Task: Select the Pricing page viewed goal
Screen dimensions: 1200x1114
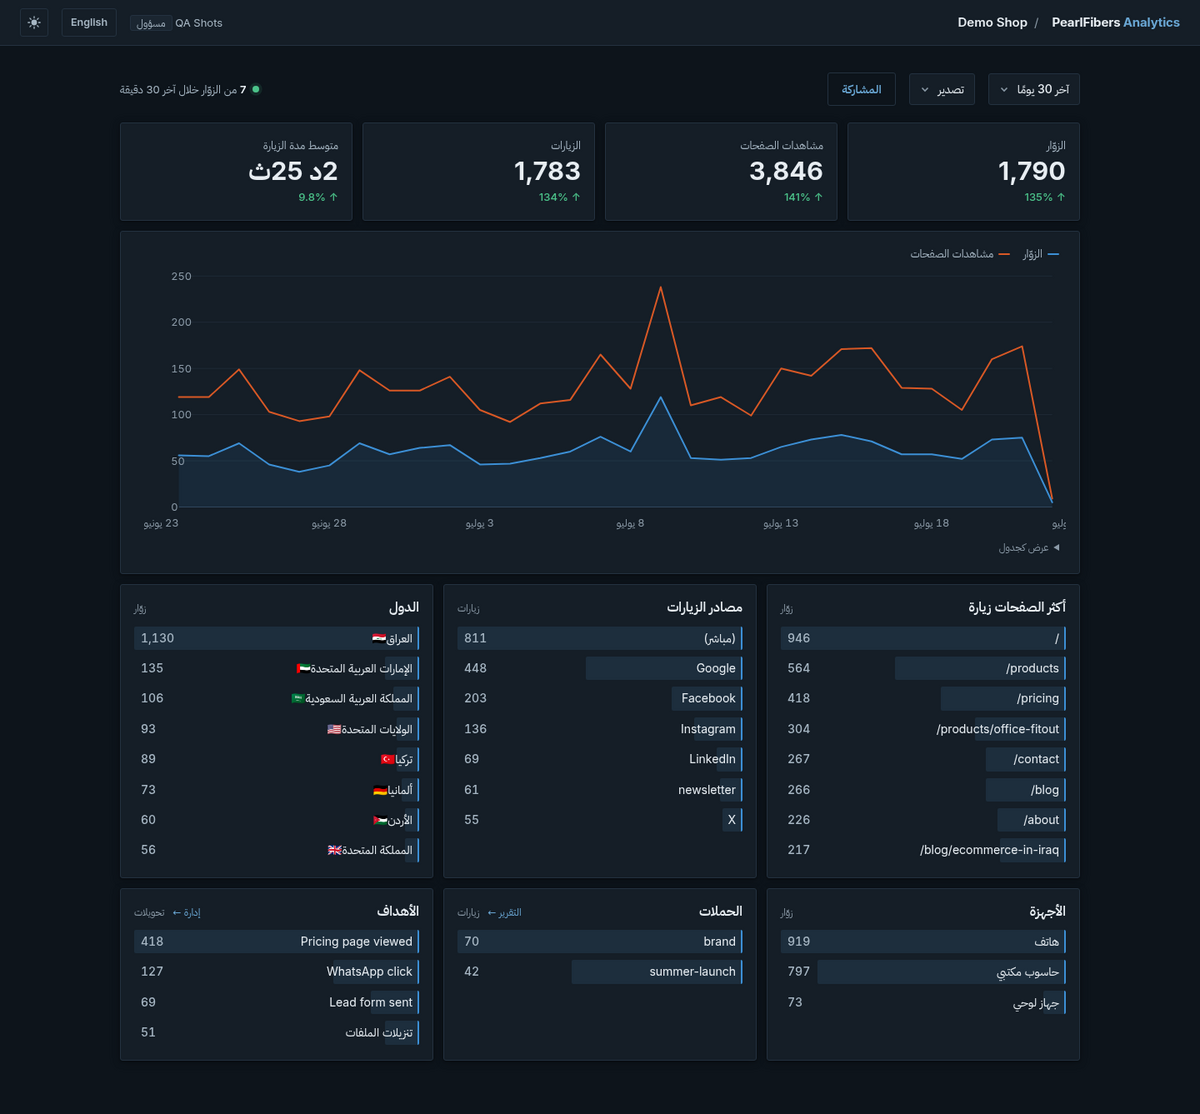Action: click(277, 941)
